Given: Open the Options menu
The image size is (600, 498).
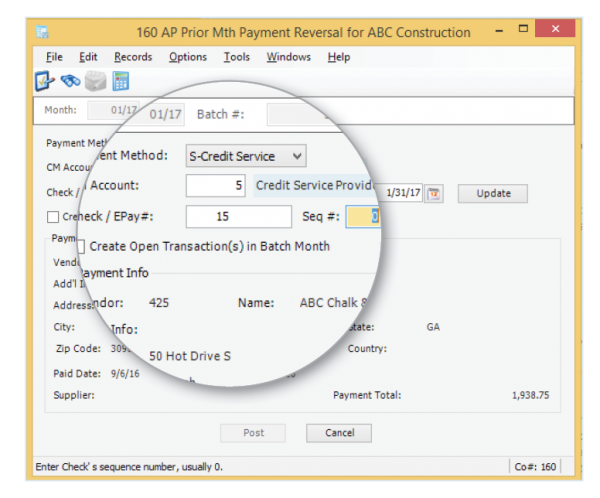Looking at the screenshot, I should (x=188, y=57).
